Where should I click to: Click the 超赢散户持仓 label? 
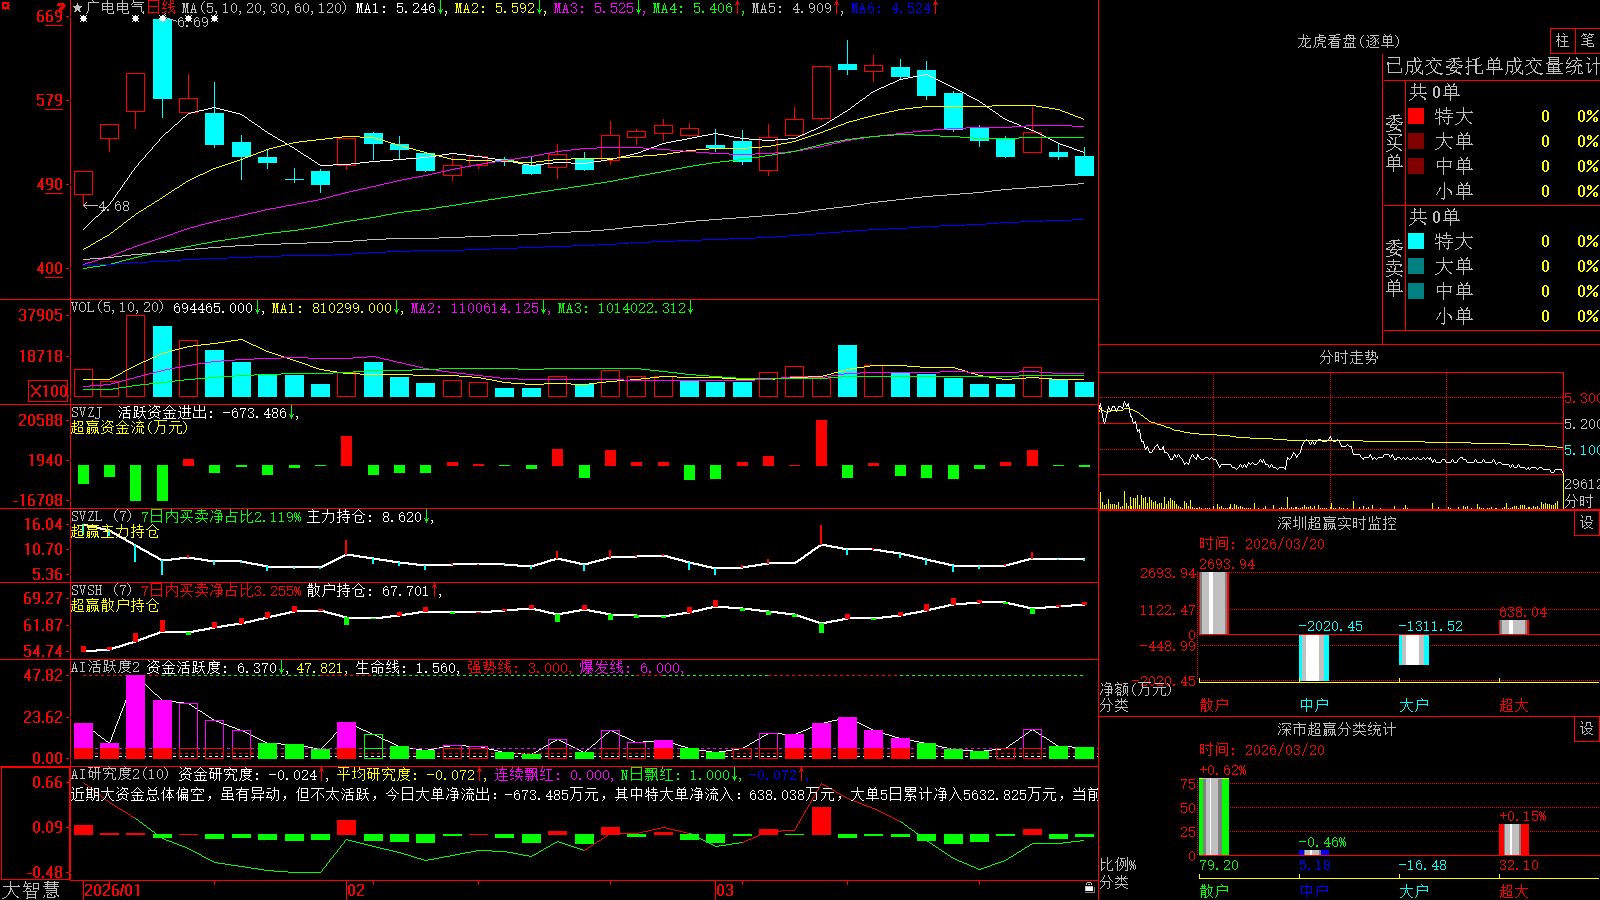[x=115, y=605]
